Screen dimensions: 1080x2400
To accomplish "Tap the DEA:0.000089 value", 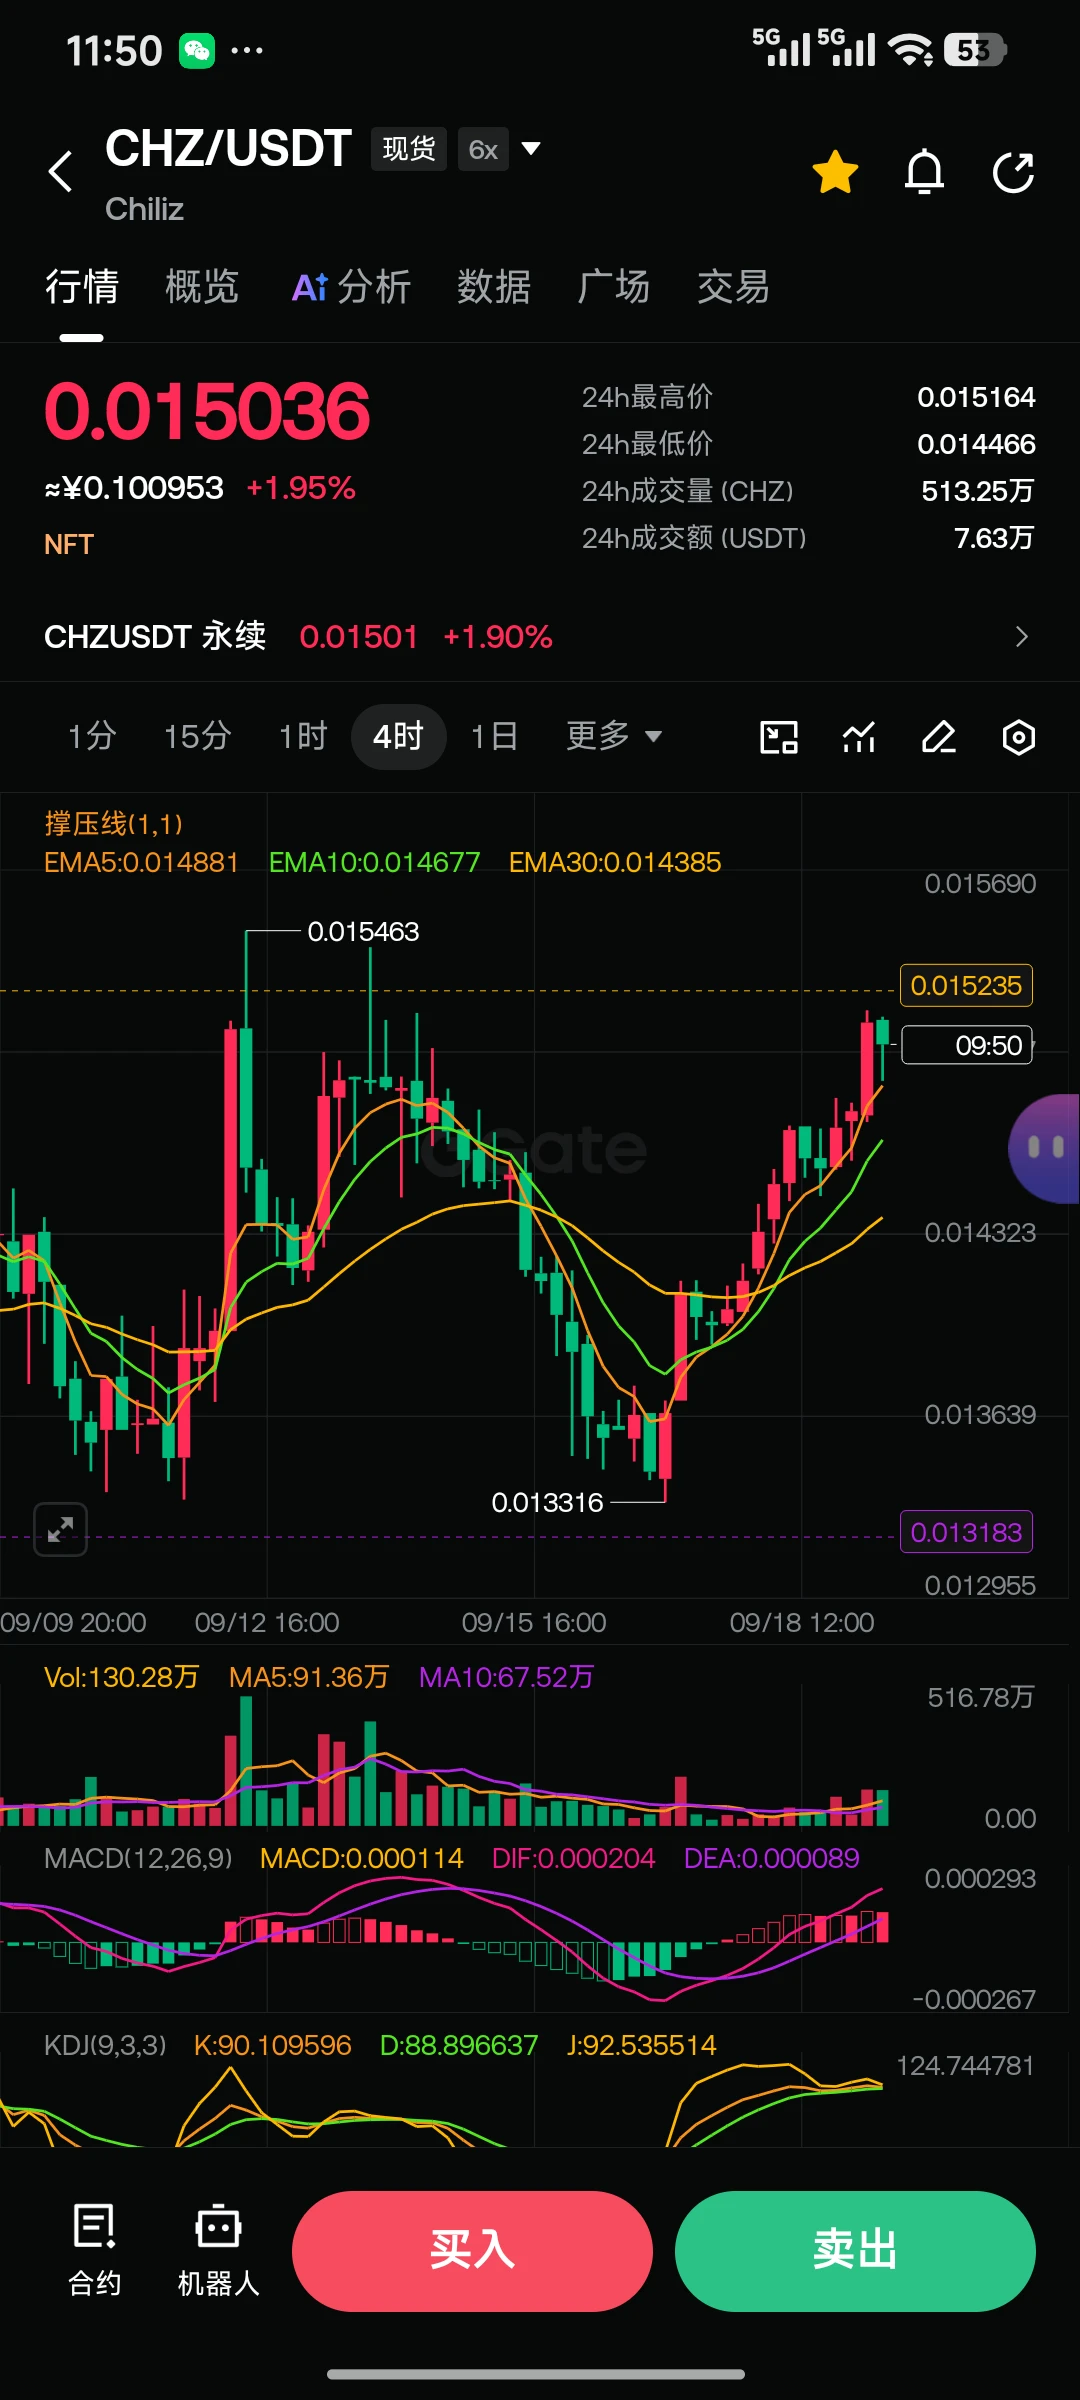I will (x=771, y=1858).
